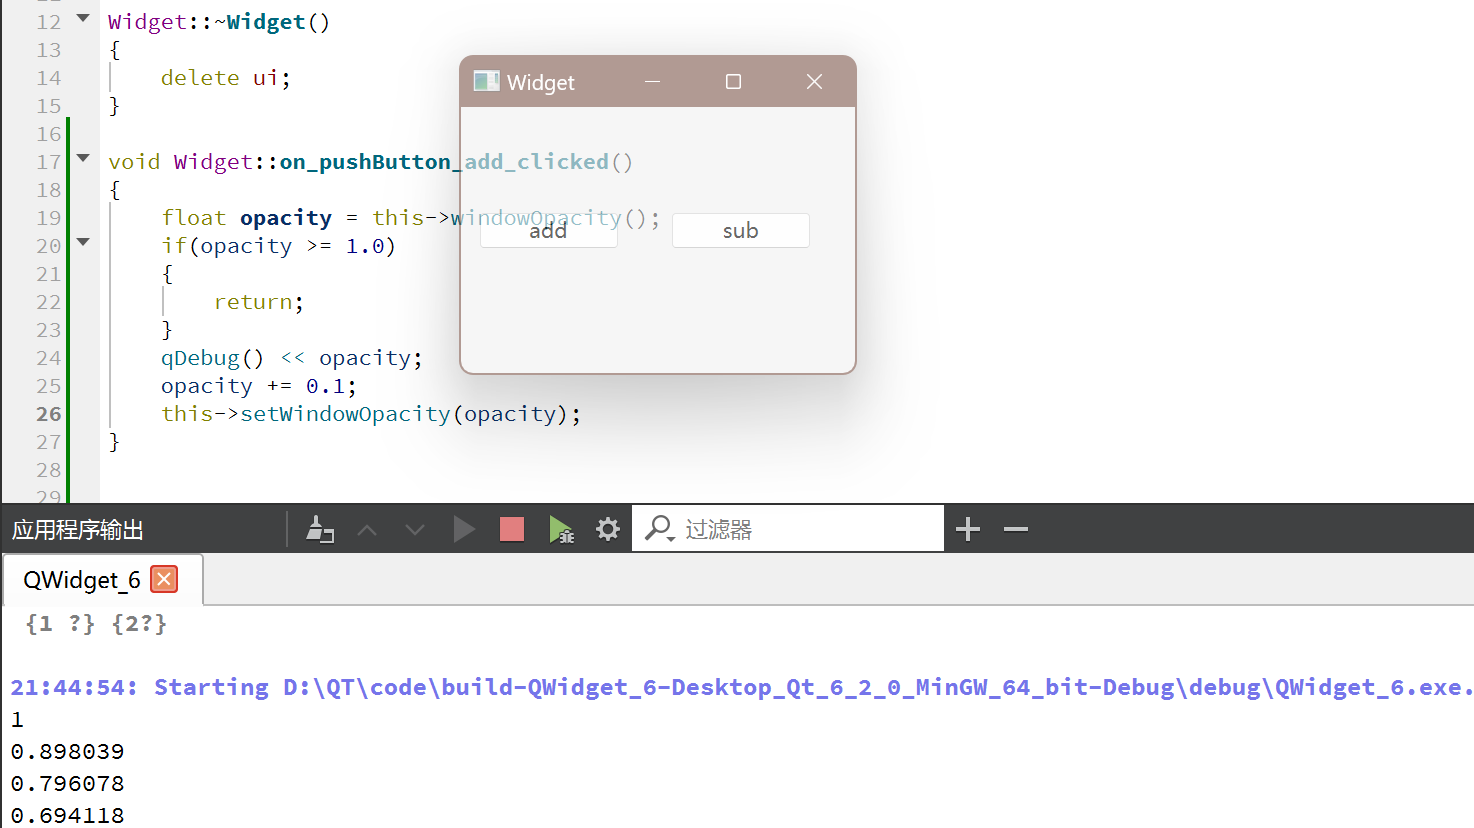
Task: Click output value 0.694118
Action: tap(68, 815)
